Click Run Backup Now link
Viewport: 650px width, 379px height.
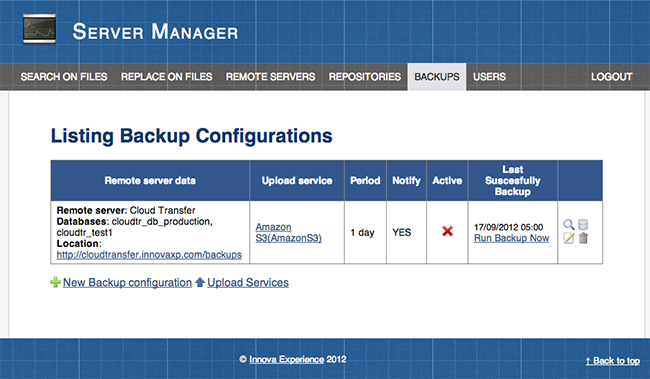512,238
